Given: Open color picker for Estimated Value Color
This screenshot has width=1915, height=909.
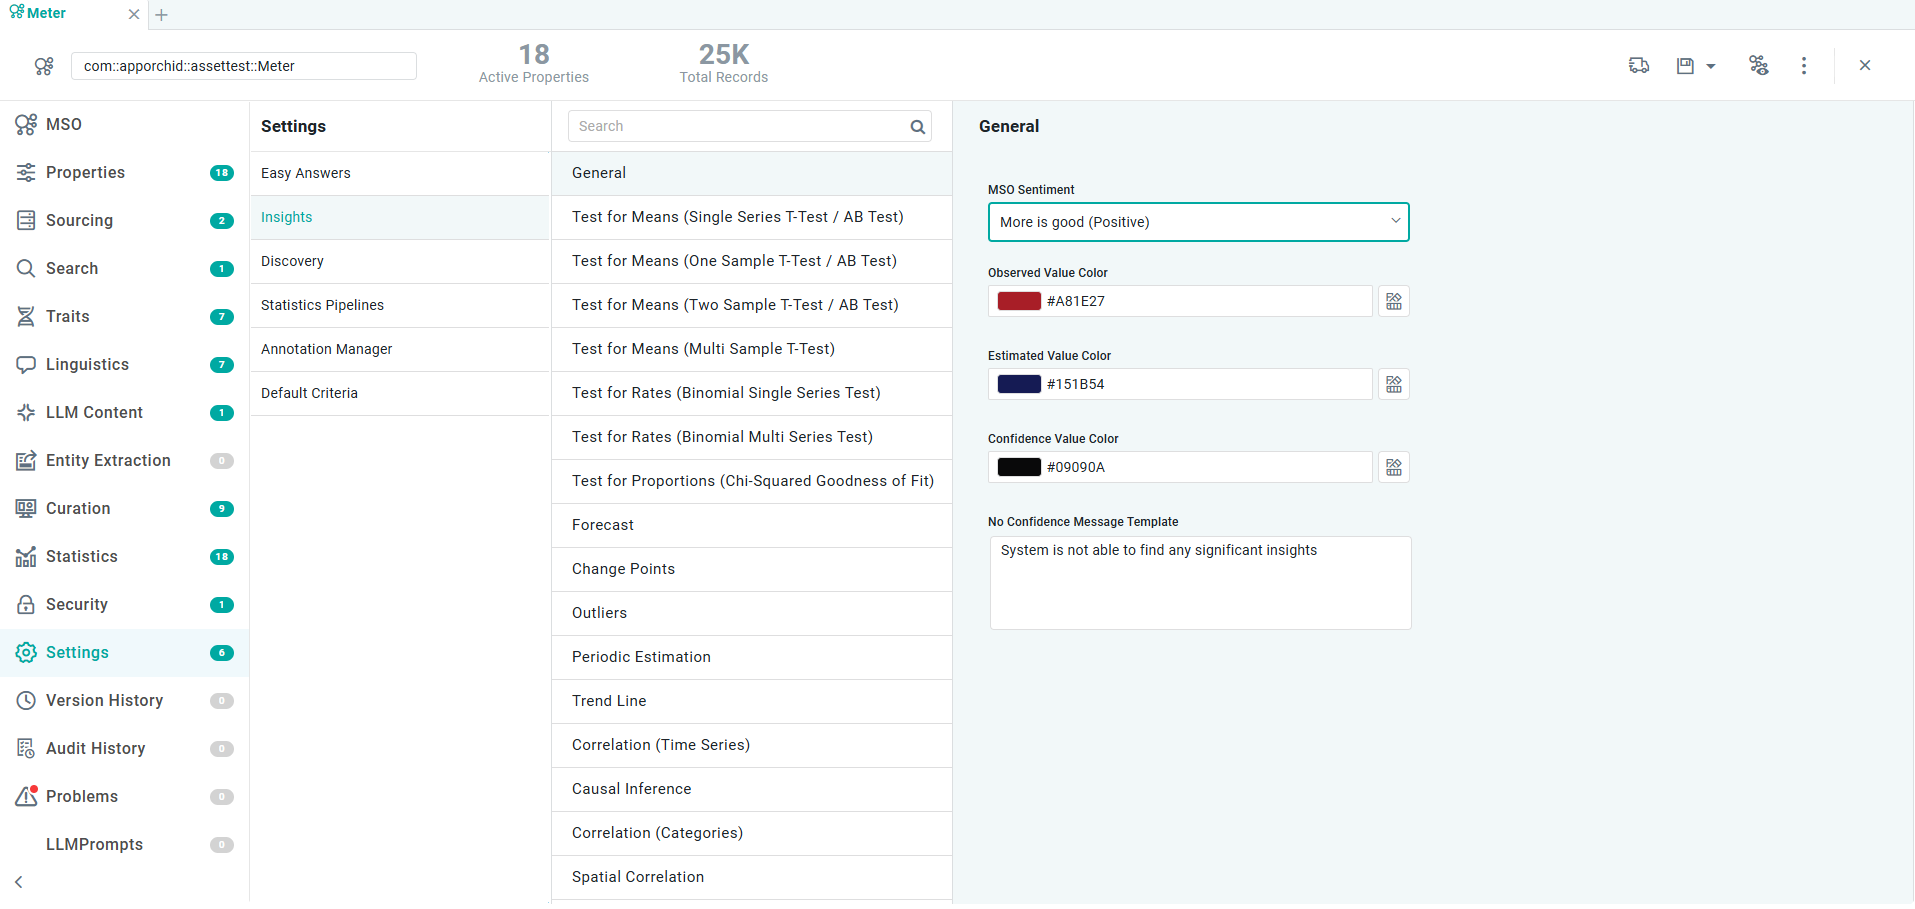Looking at the screenshot, I should [x=1394, y=385].
